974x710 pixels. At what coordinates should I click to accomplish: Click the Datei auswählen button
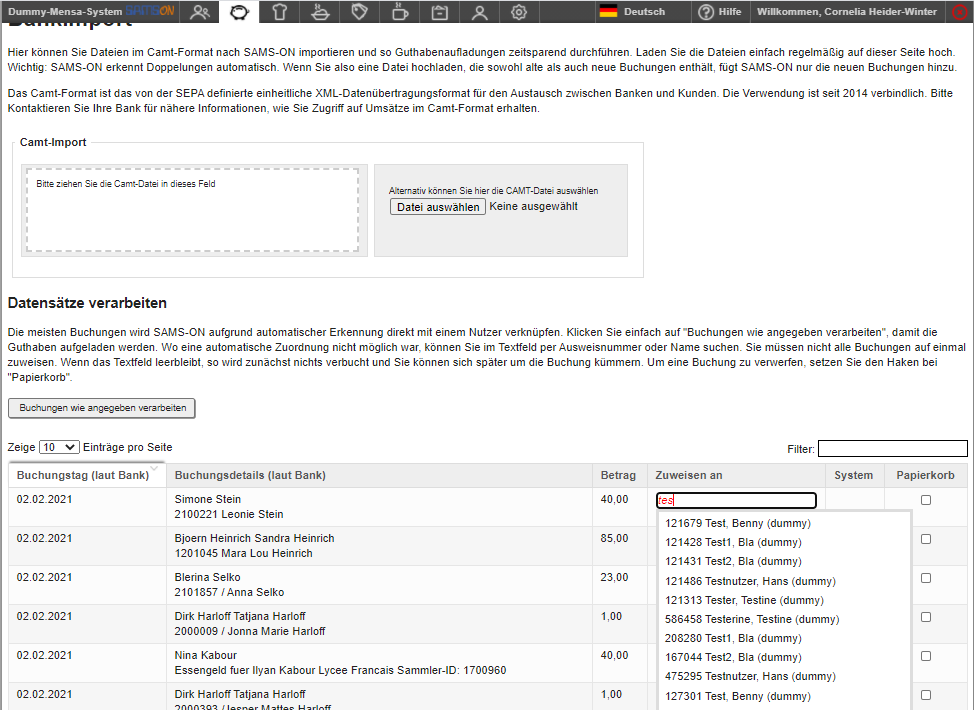click(438, 207)
